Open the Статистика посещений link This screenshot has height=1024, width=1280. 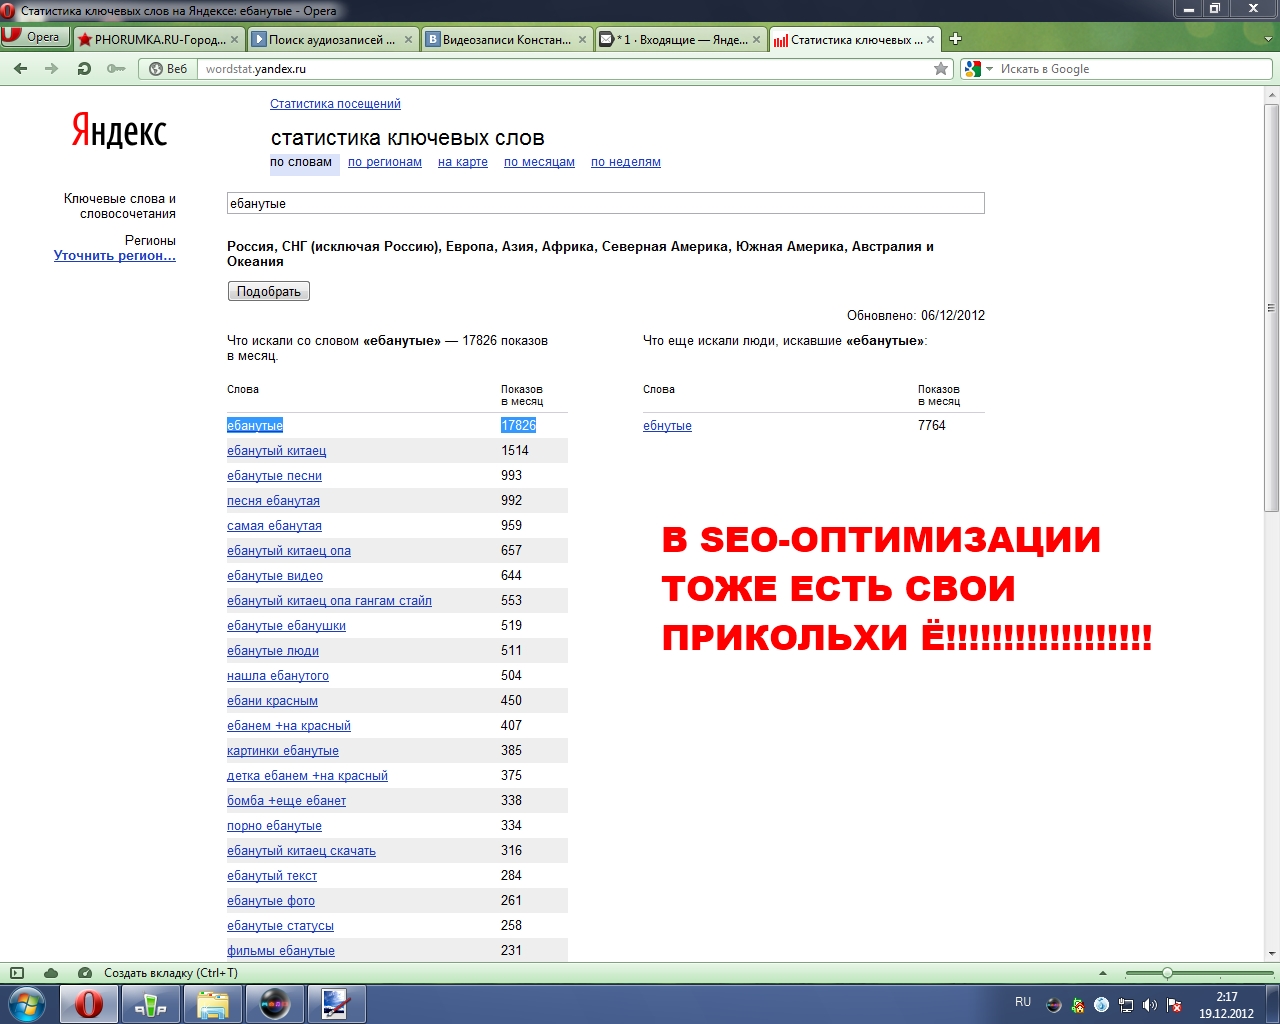[335, 104]
